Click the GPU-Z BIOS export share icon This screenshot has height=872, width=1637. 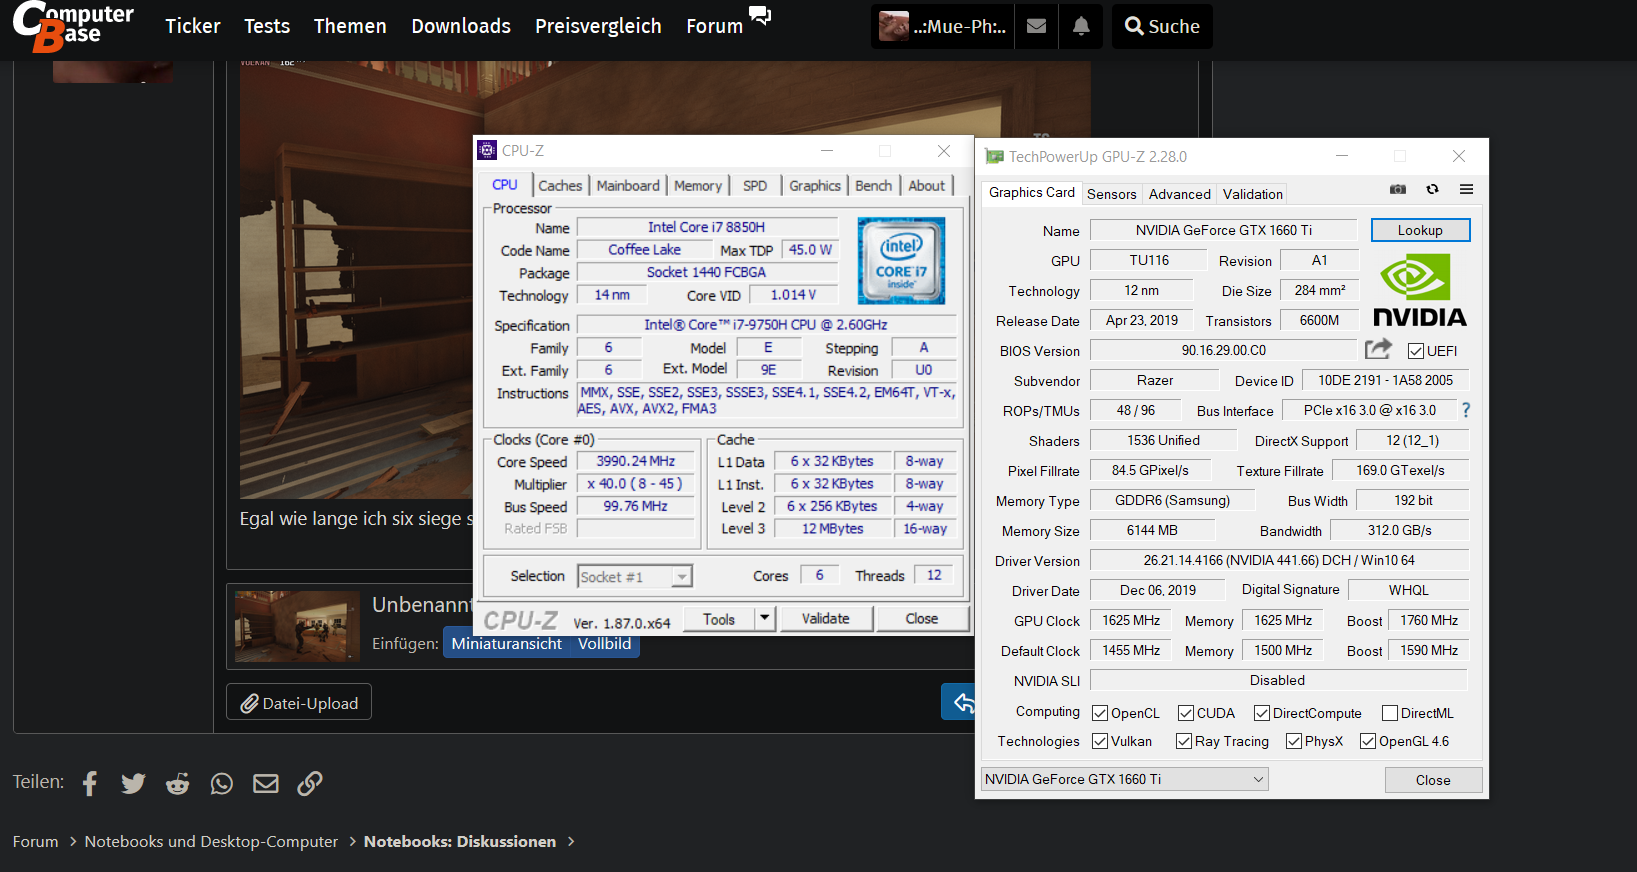click(x=1378, y=349)
